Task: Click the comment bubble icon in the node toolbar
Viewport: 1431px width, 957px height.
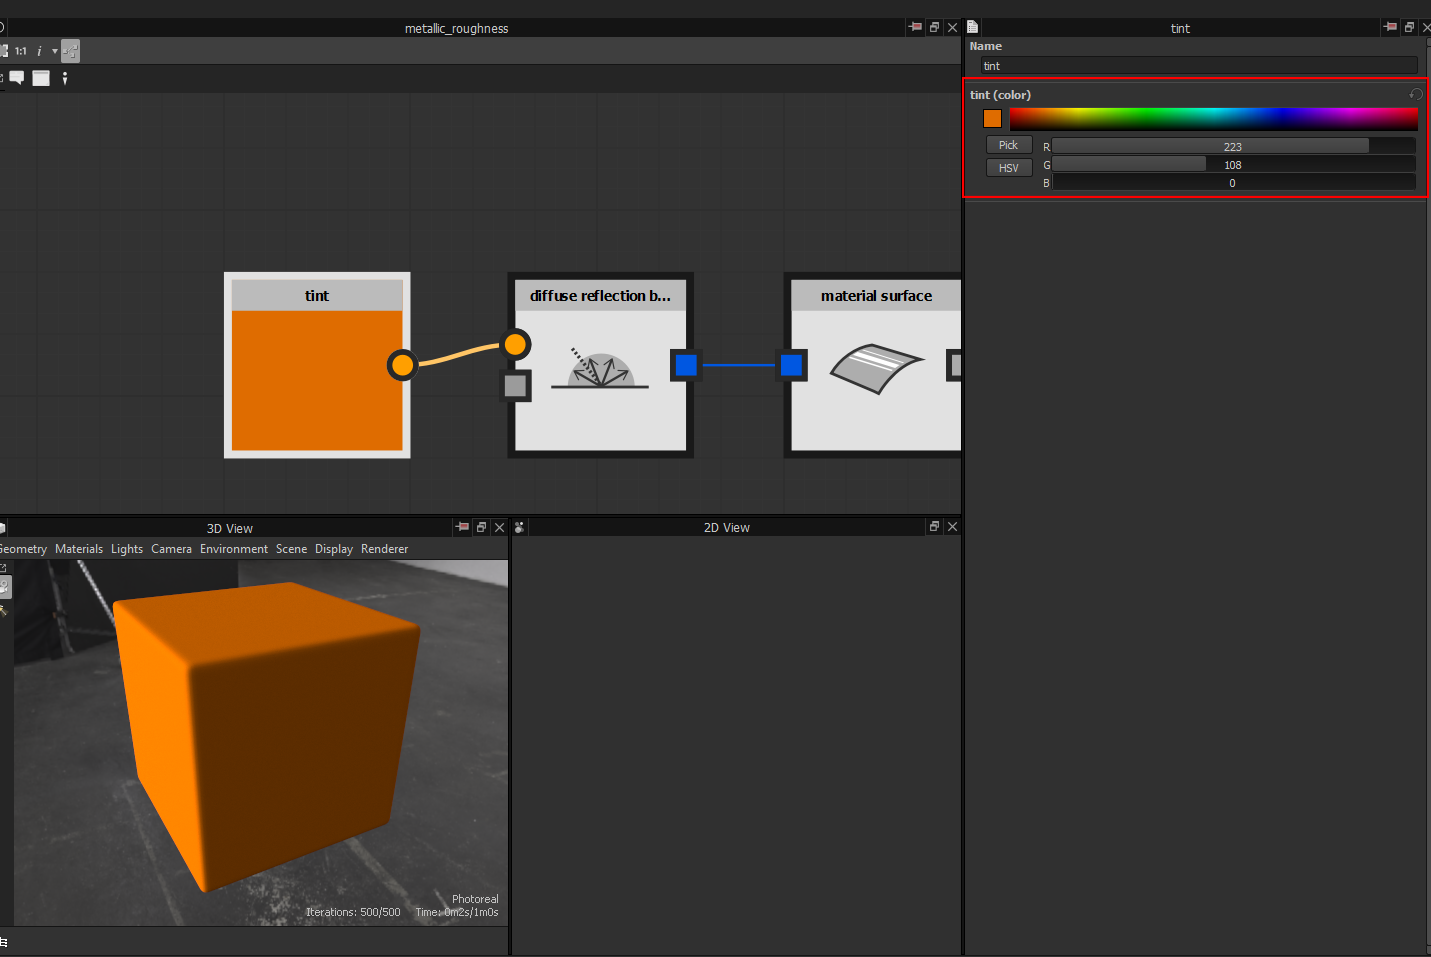Action: 16,77
